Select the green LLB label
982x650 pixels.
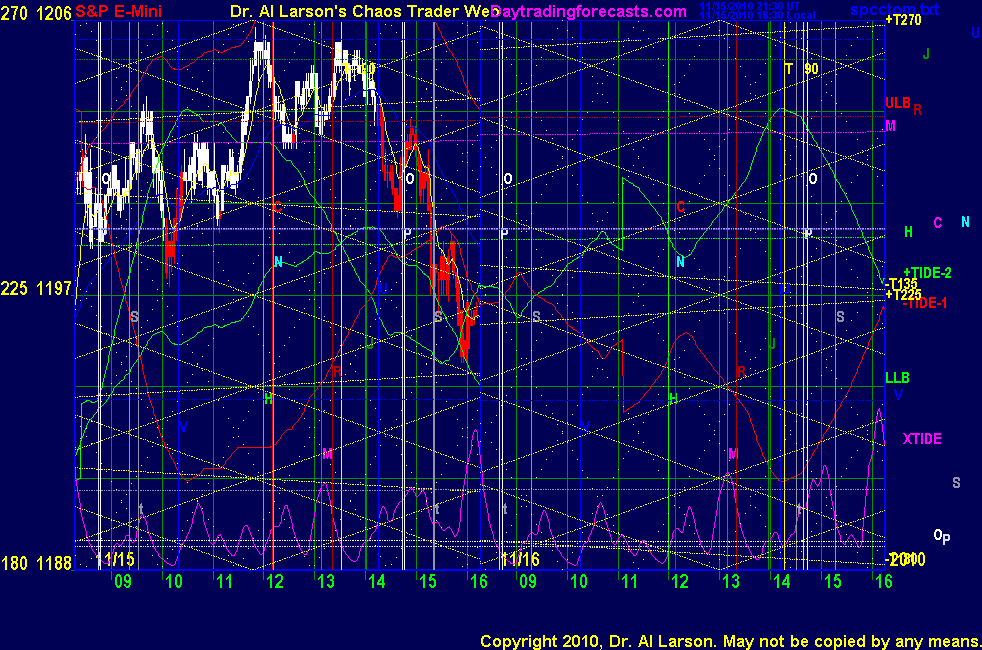(x=897, y=378)
